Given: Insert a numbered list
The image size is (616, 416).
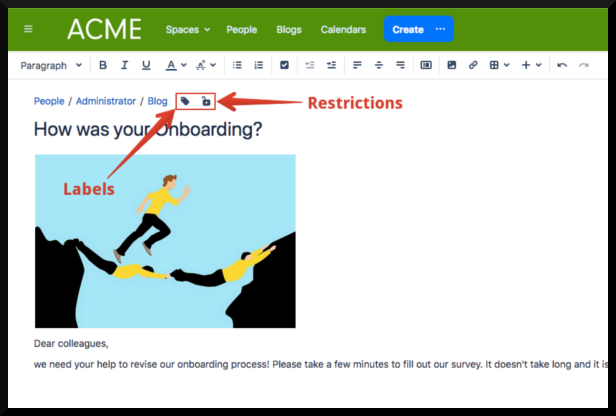Looking at the screenshot, I should coord(258,65).
